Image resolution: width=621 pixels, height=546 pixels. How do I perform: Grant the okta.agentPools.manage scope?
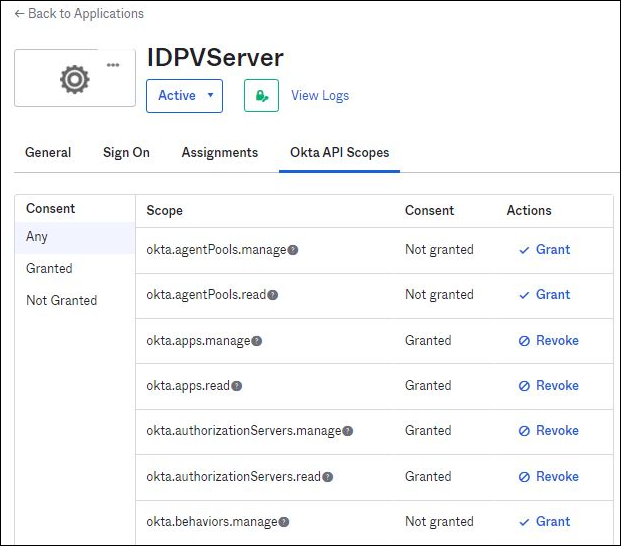(545, 249)
